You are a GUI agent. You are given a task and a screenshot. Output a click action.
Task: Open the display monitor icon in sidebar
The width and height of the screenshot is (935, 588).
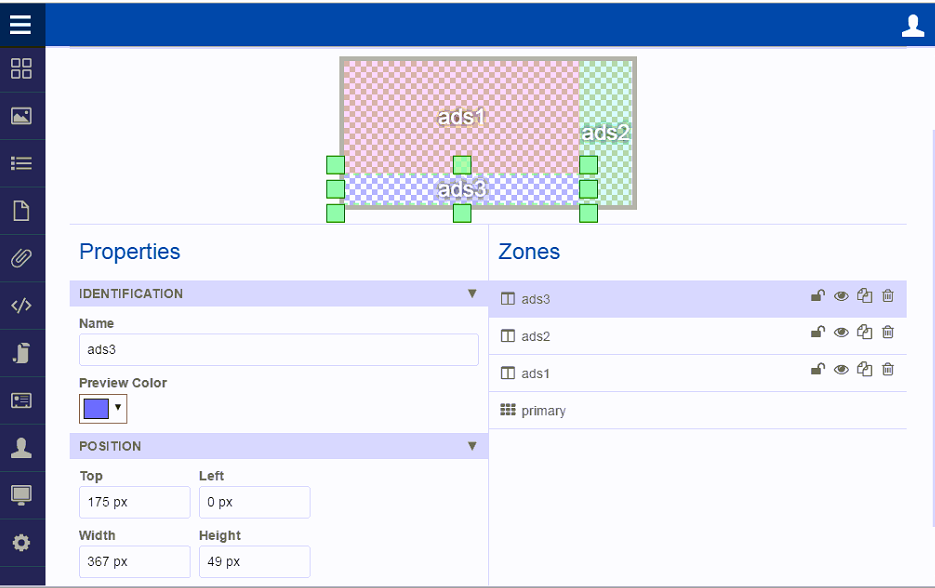(x=21, y=495)
